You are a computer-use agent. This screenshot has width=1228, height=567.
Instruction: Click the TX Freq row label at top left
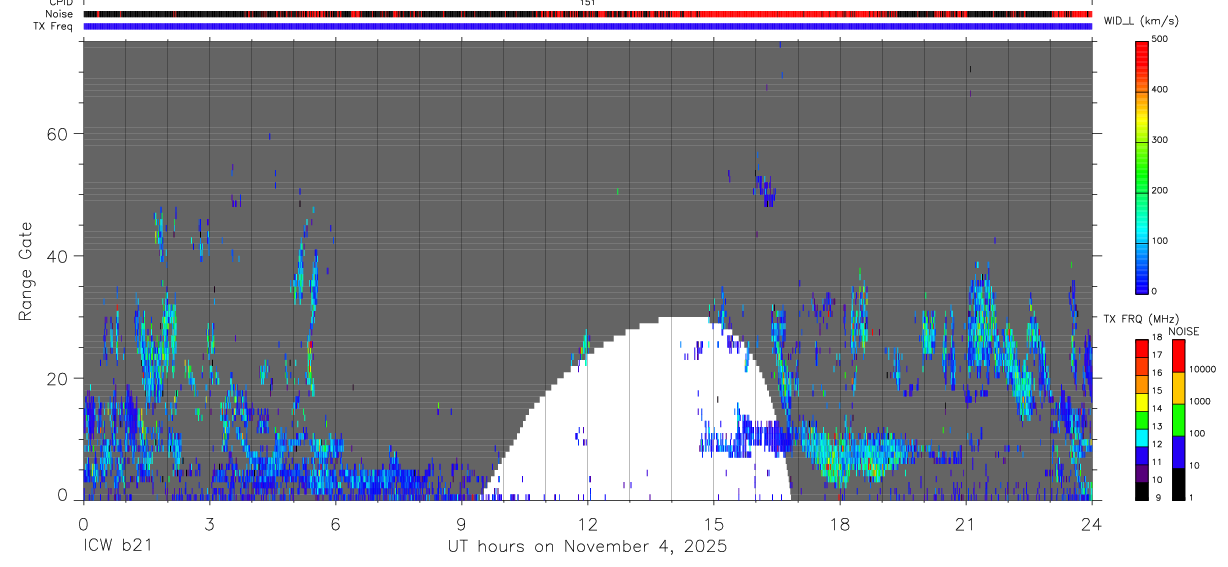pos(54,26)
